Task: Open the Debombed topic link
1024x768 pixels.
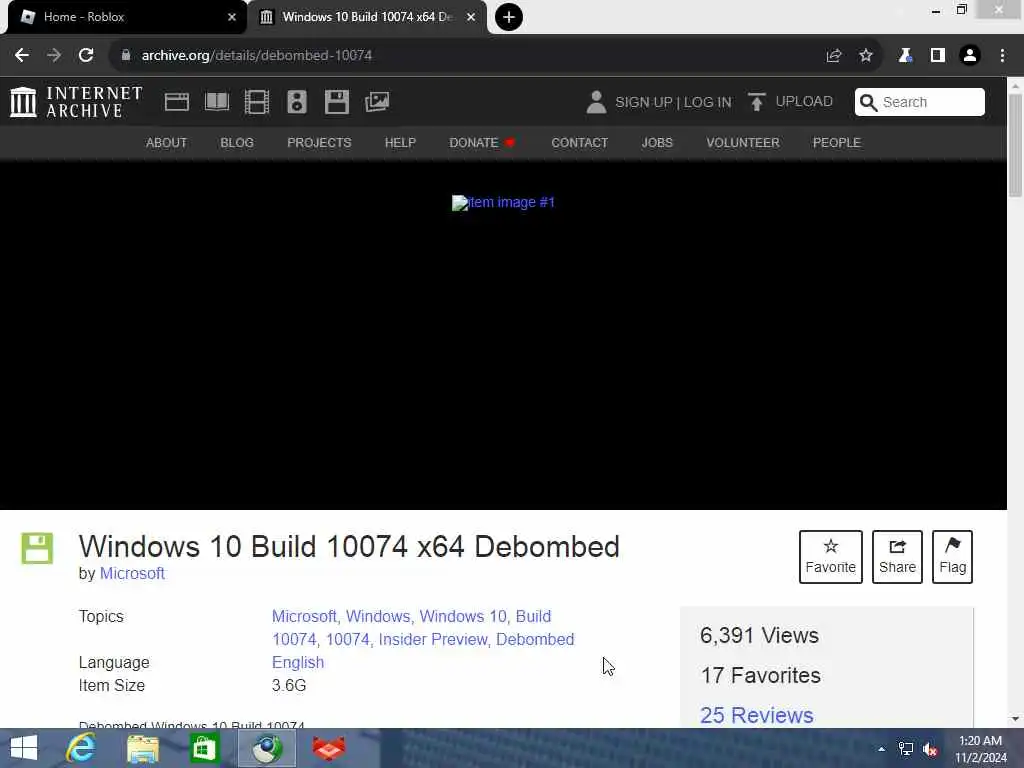Action: click(x=535, y=639)
